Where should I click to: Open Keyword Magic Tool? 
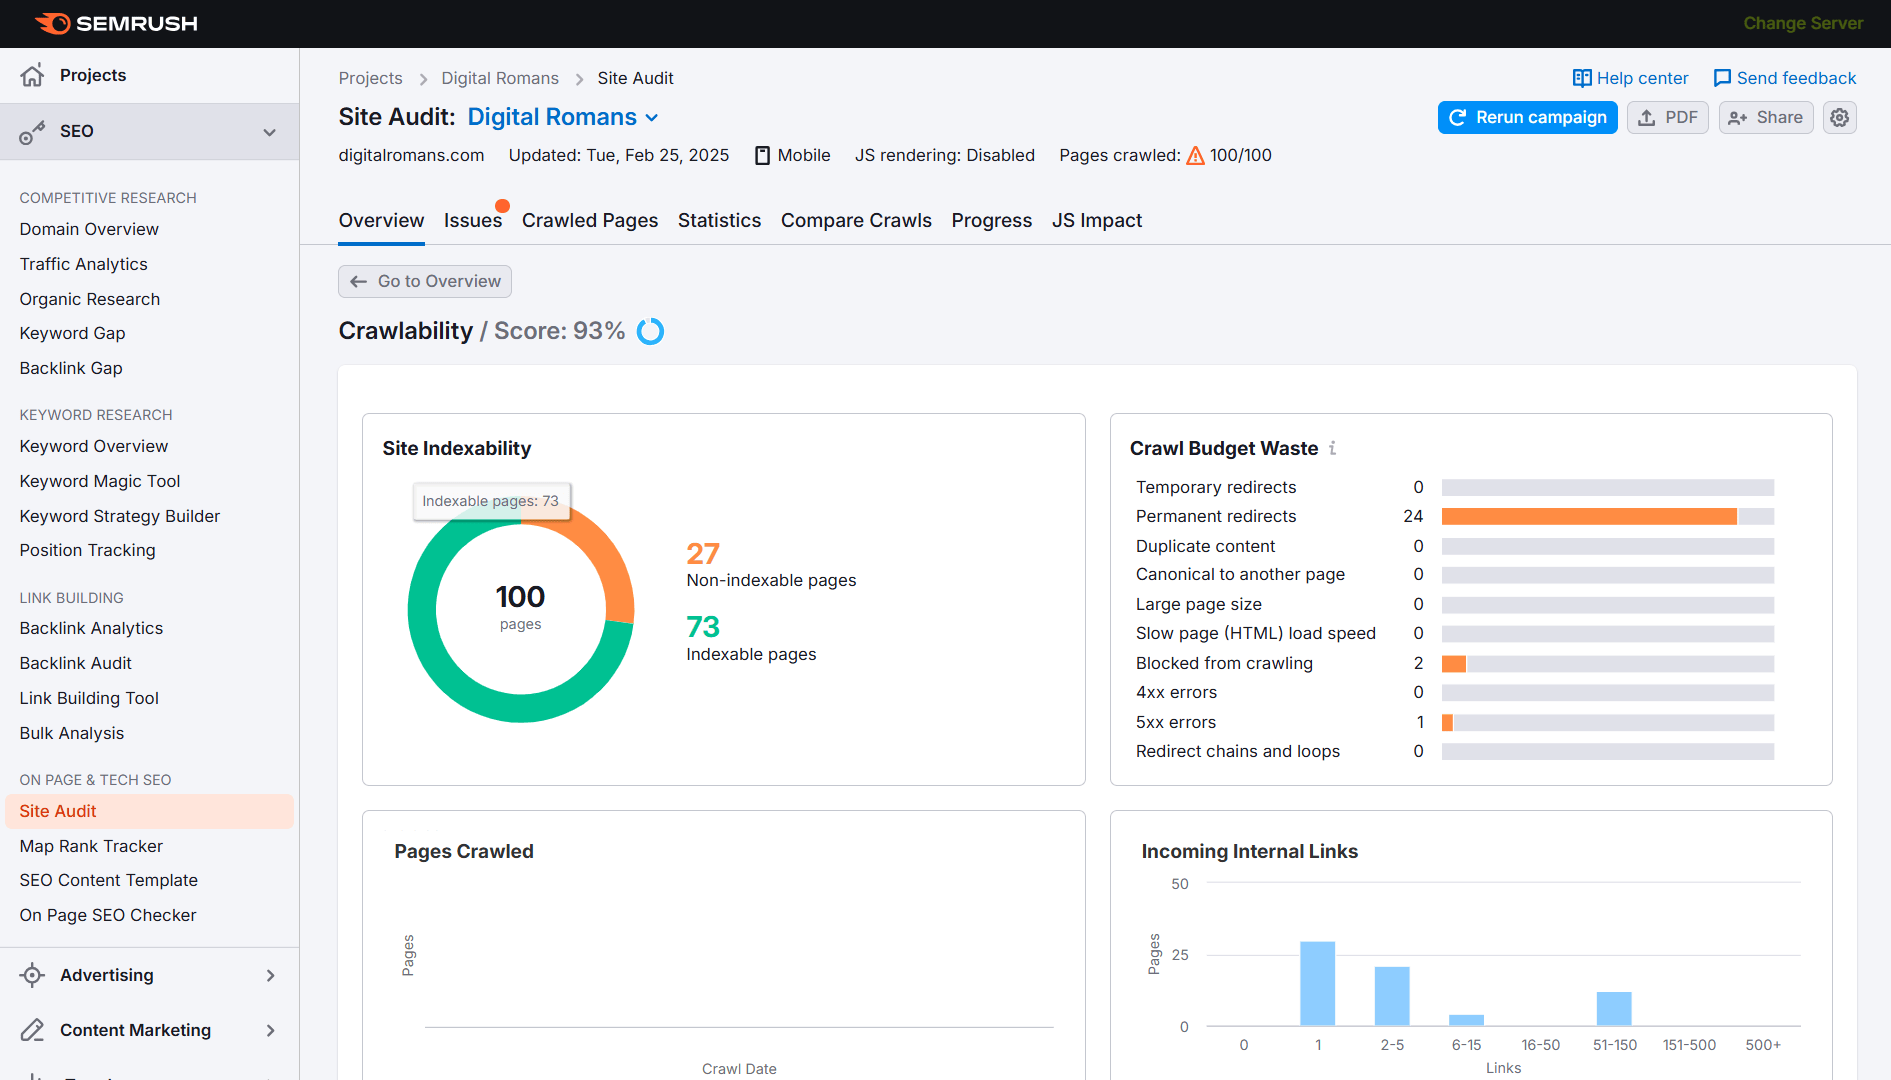coord(99,481)
